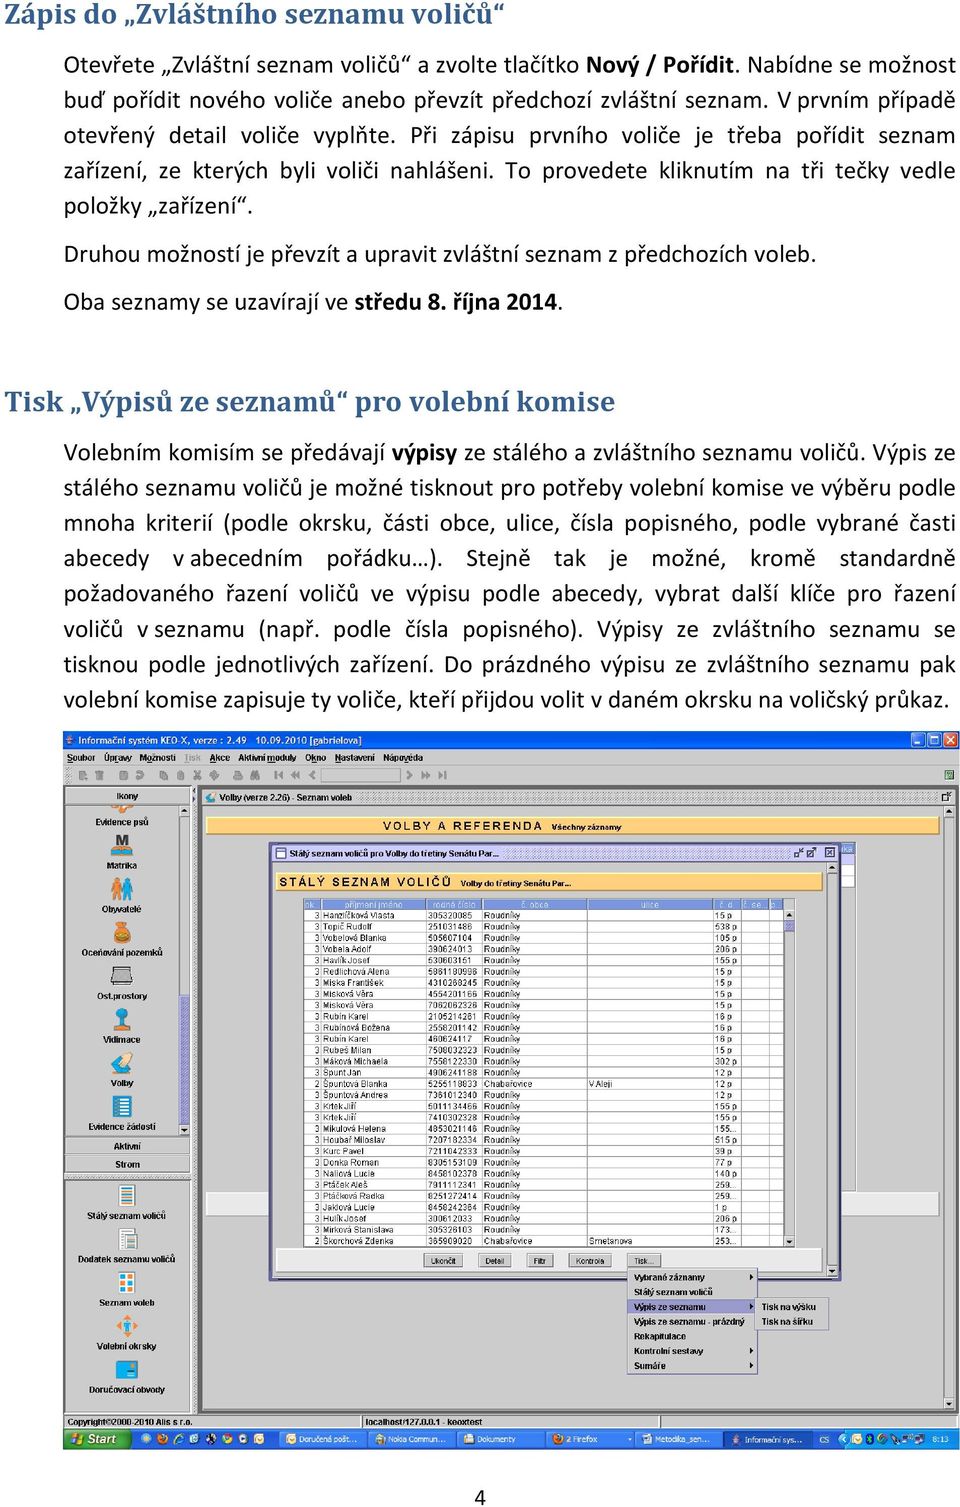The width and height of the screenshot is (960, 1507).
Task: Select Výpis ze seznamu - prázdný
Action: pyautogui.click(x=693, y=1322)
